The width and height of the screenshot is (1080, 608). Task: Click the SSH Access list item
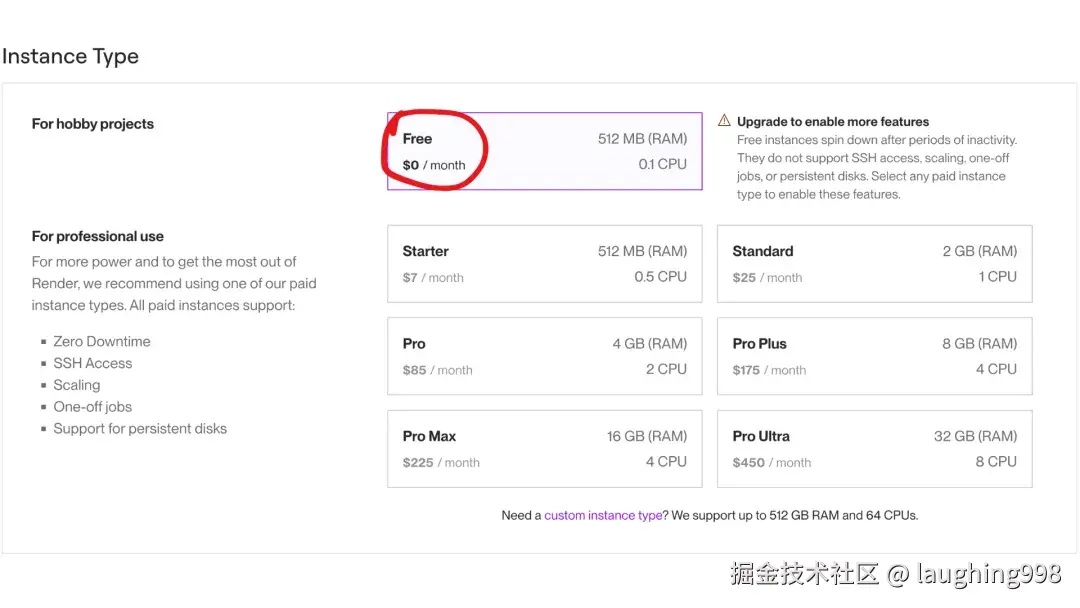[x=93, y=364]
